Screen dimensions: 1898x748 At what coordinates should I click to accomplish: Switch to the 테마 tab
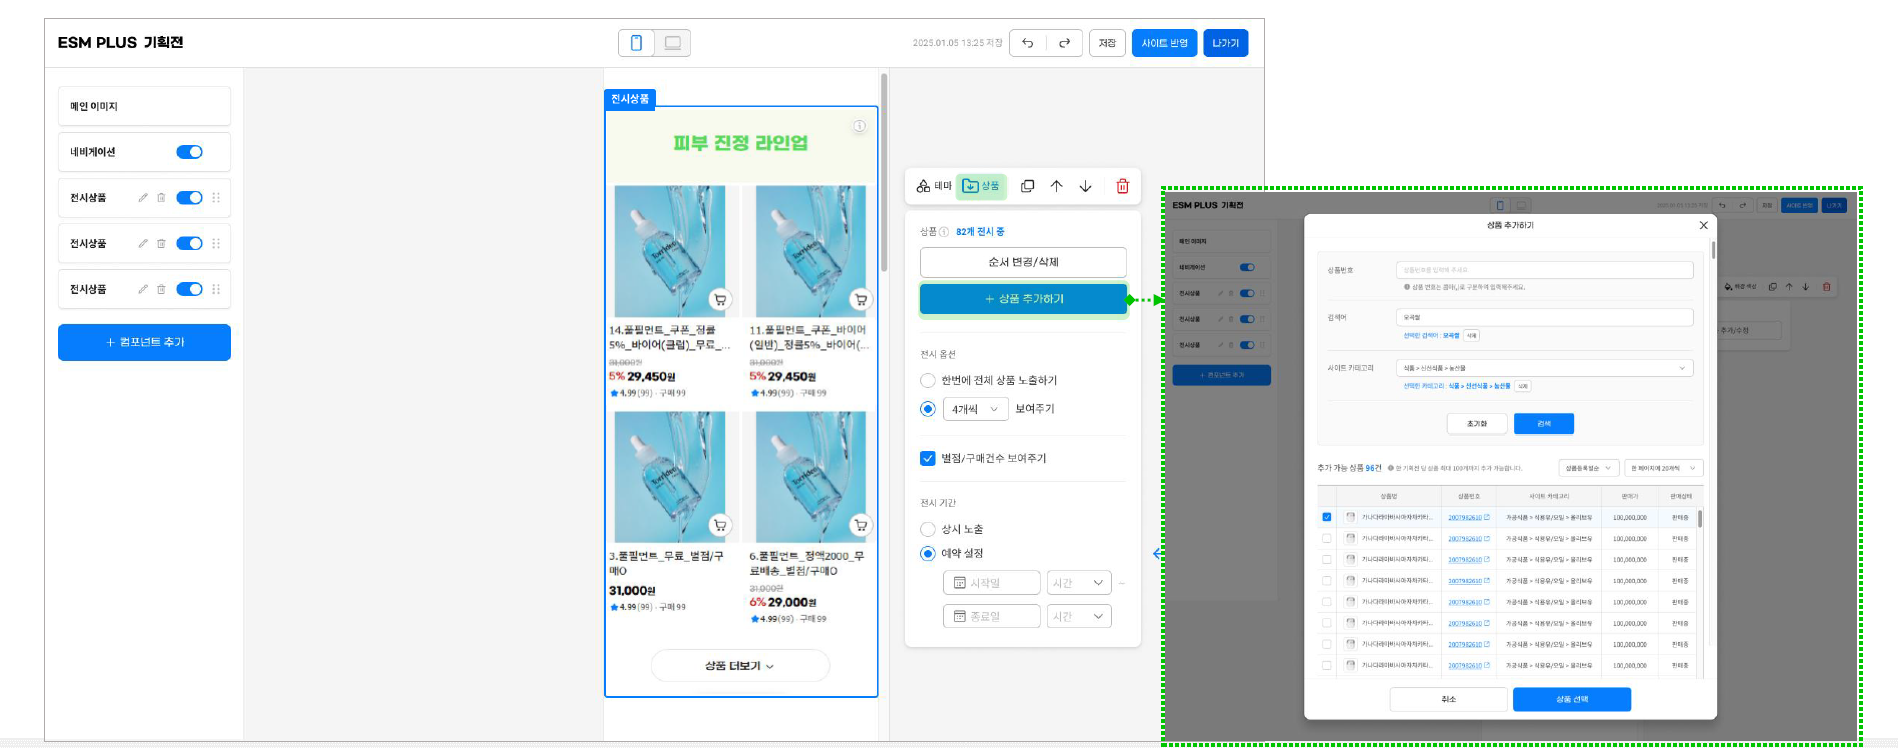[x=934, y=186]
